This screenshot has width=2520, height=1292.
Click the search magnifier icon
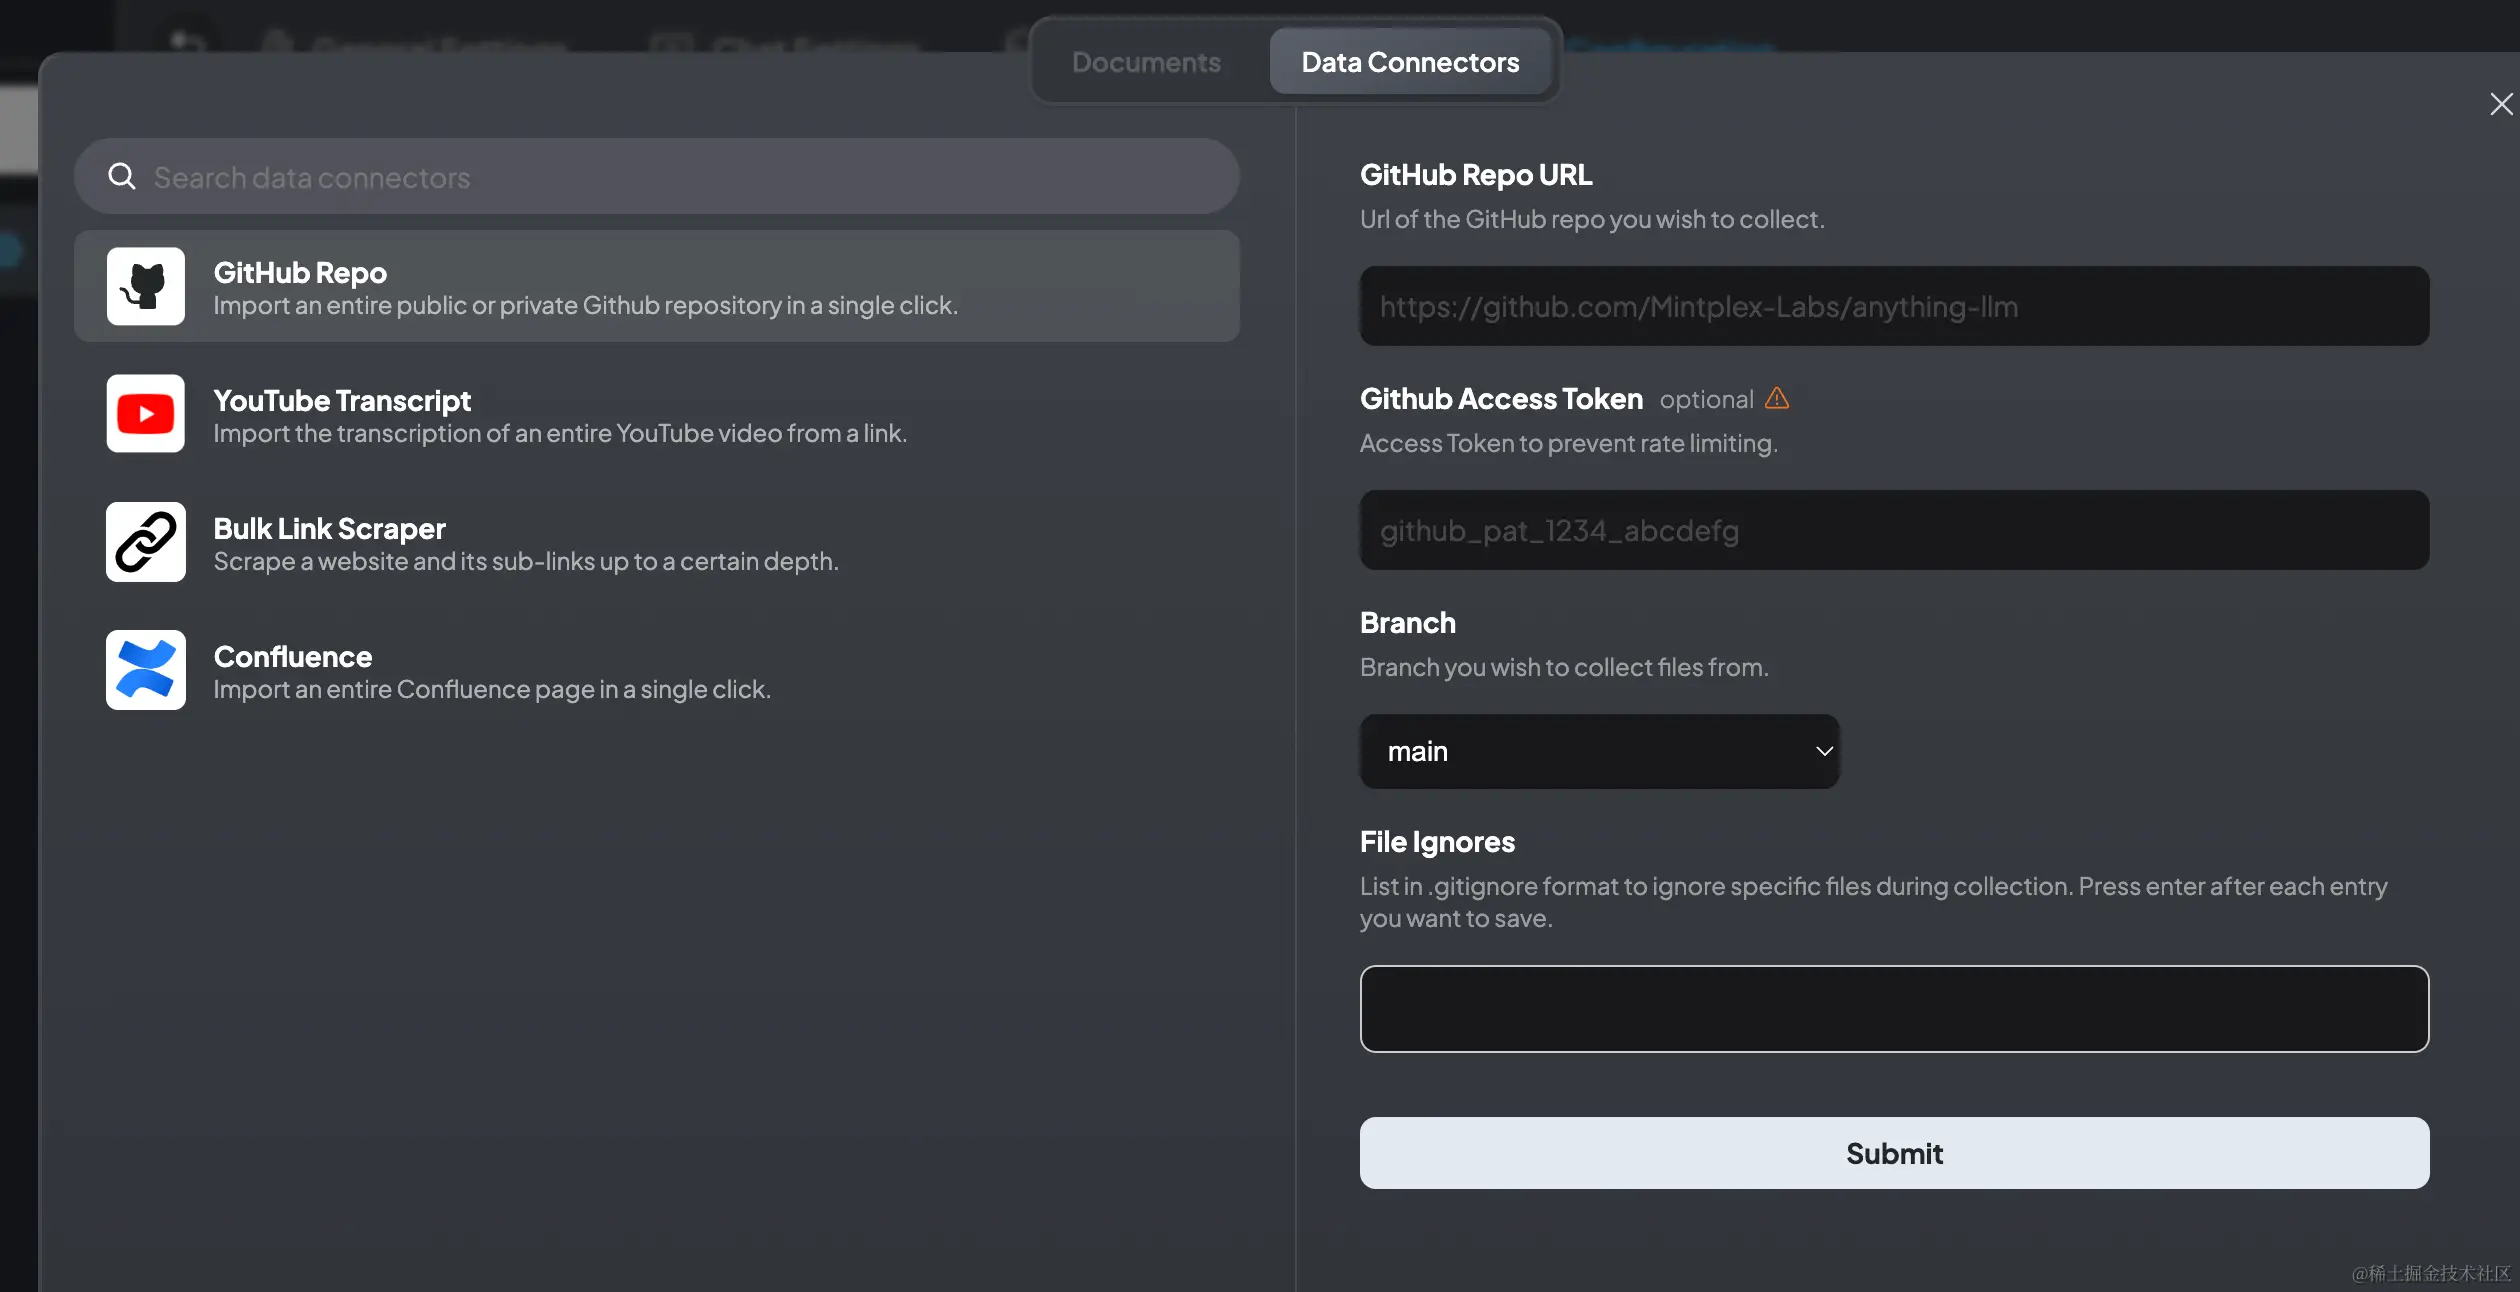(x=122, y=177)
